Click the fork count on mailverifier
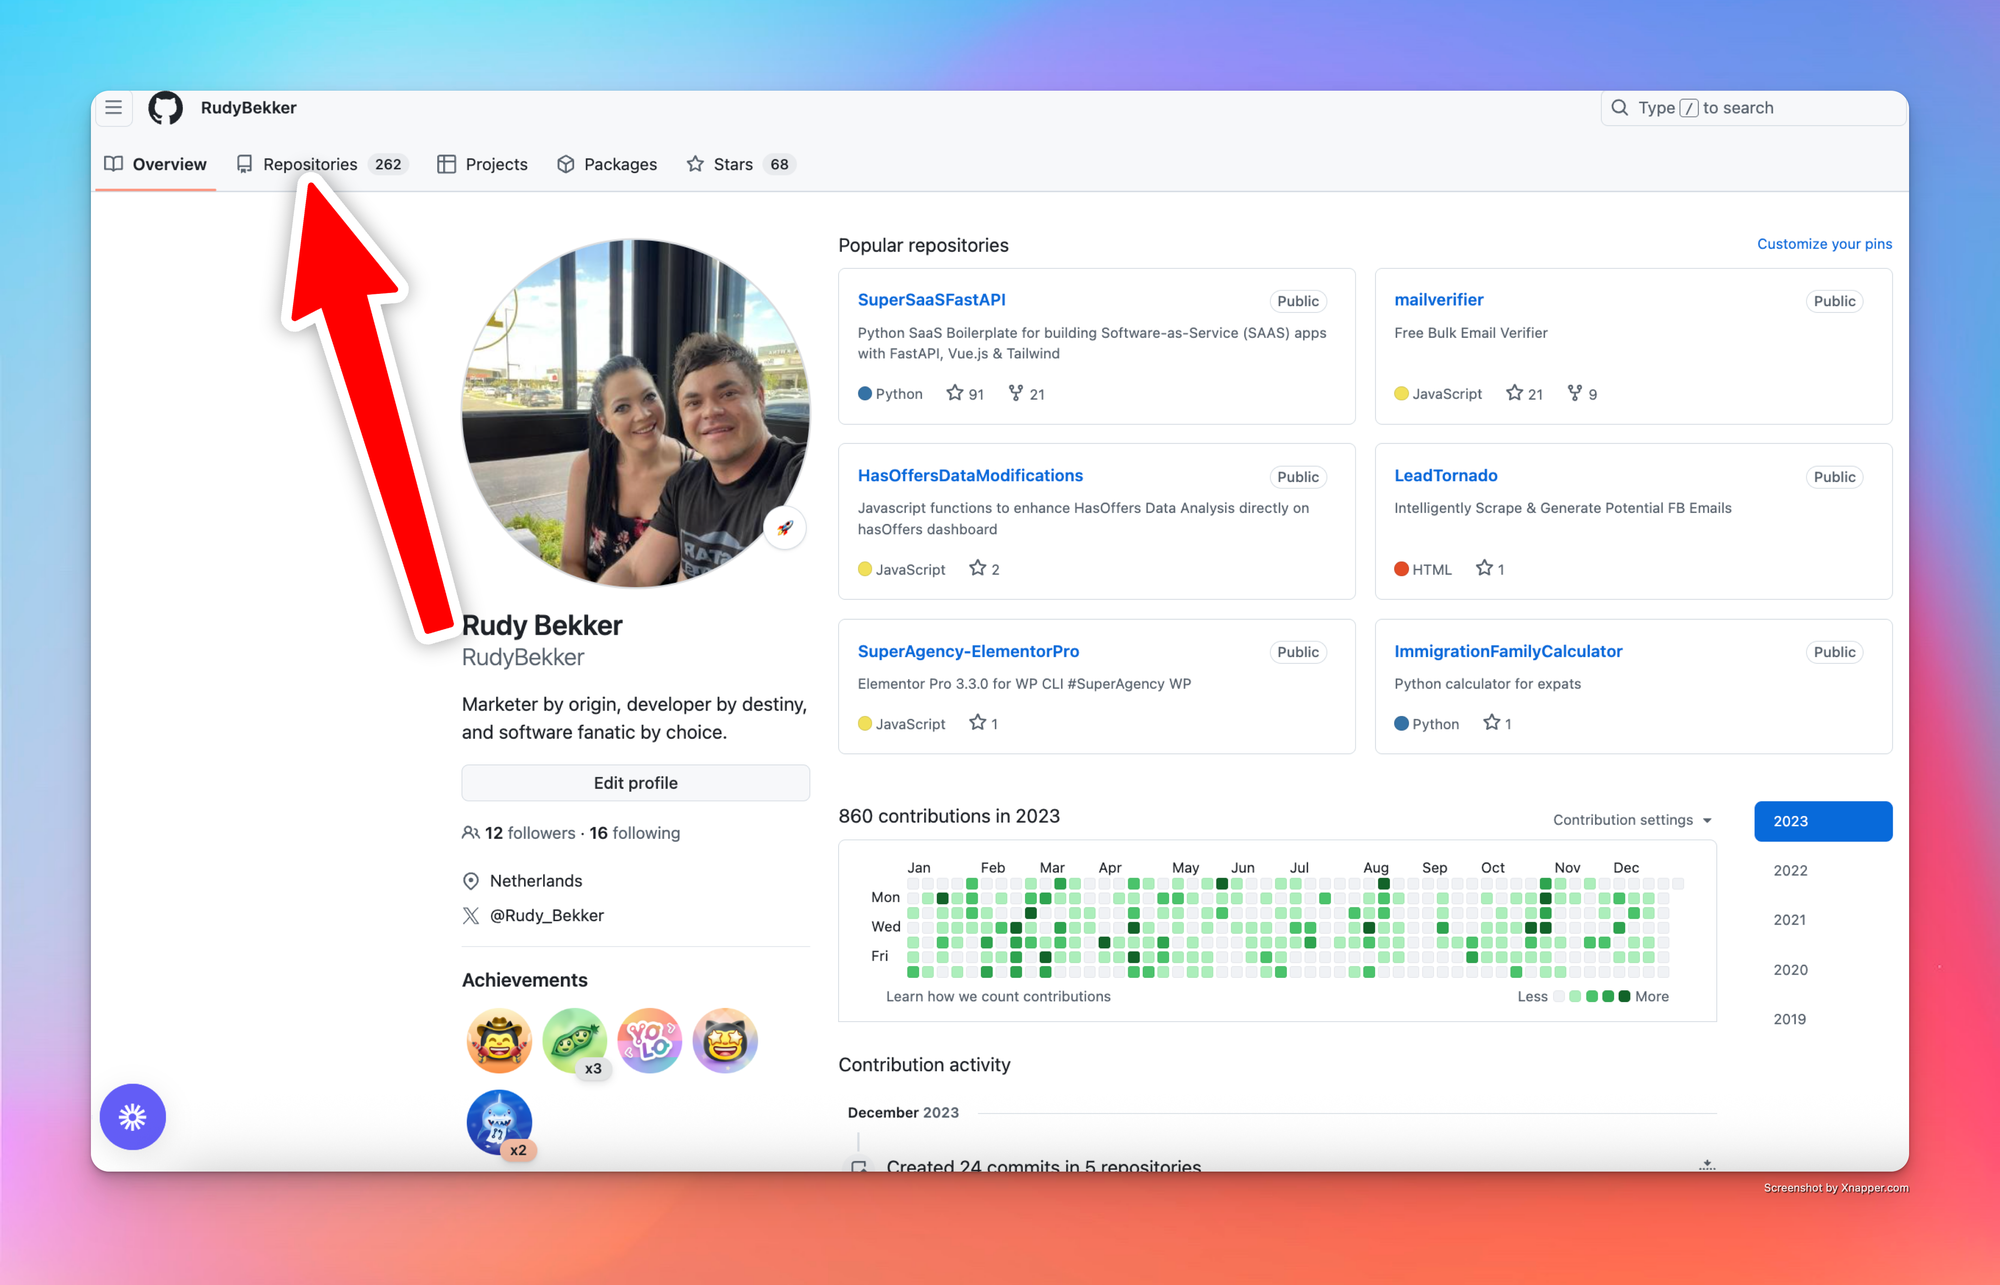The image size is (2000, 1285). [x=1582, y=394]
